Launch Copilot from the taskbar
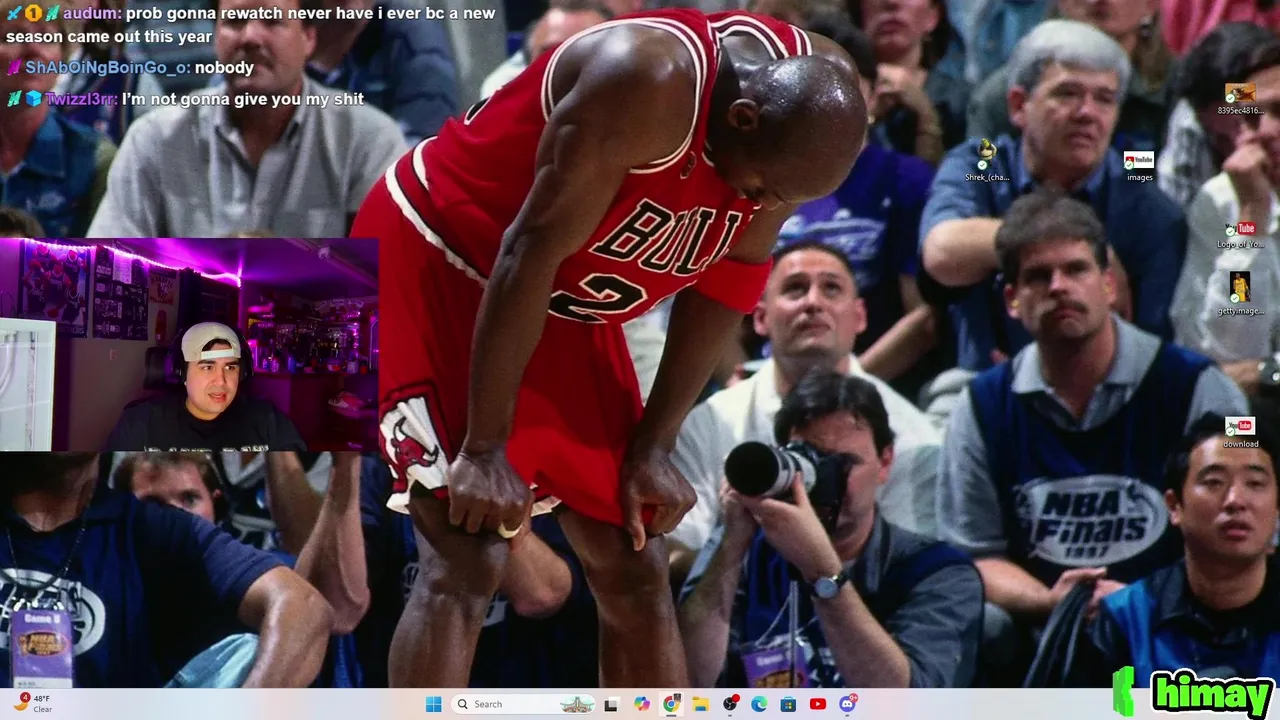This screenshot has height=720, width=1280. click(x=641, y=704)
